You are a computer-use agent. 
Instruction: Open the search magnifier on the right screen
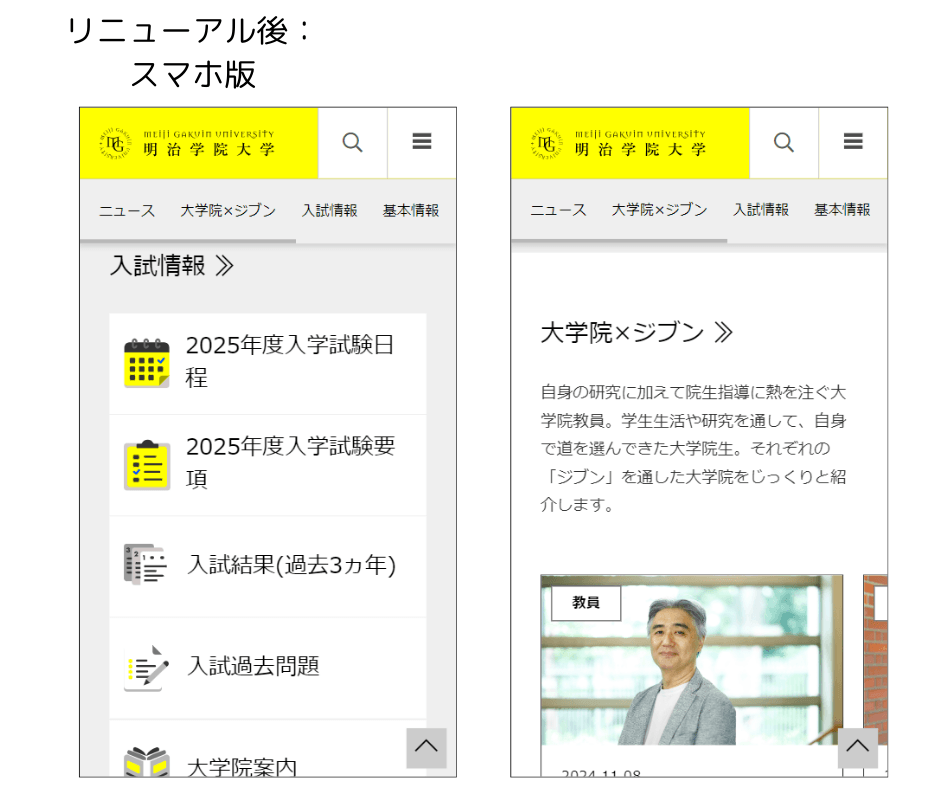[784, 142]
